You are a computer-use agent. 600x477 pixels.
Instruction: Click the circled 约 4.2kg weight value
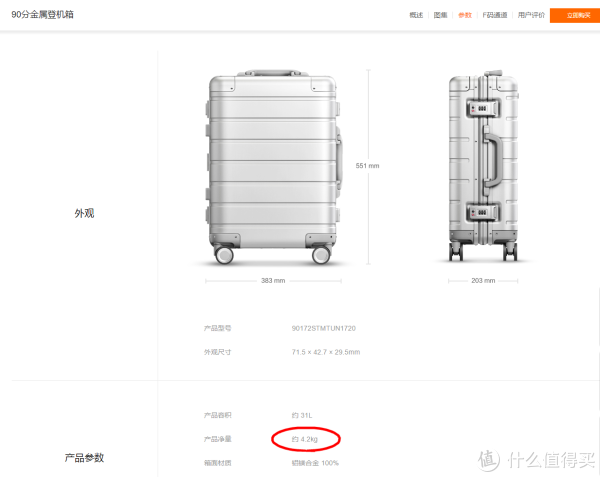tap(305, 439)
